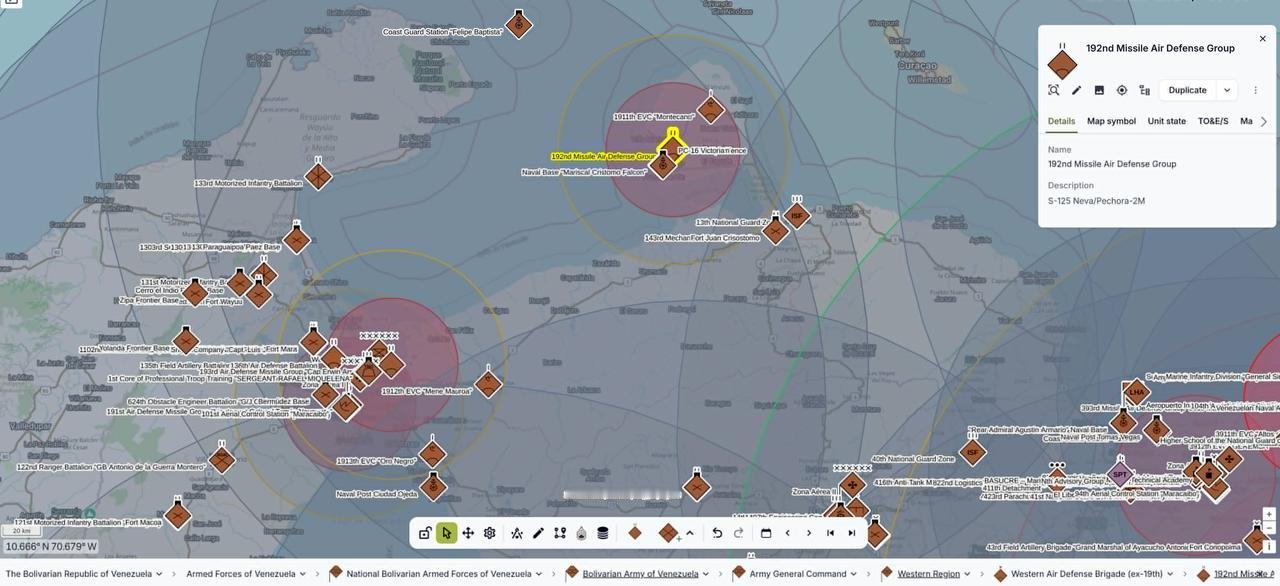Step to next event in timeline
Image resolution: width=1280 pixels, height=586 pixels.
coord(809,533)
